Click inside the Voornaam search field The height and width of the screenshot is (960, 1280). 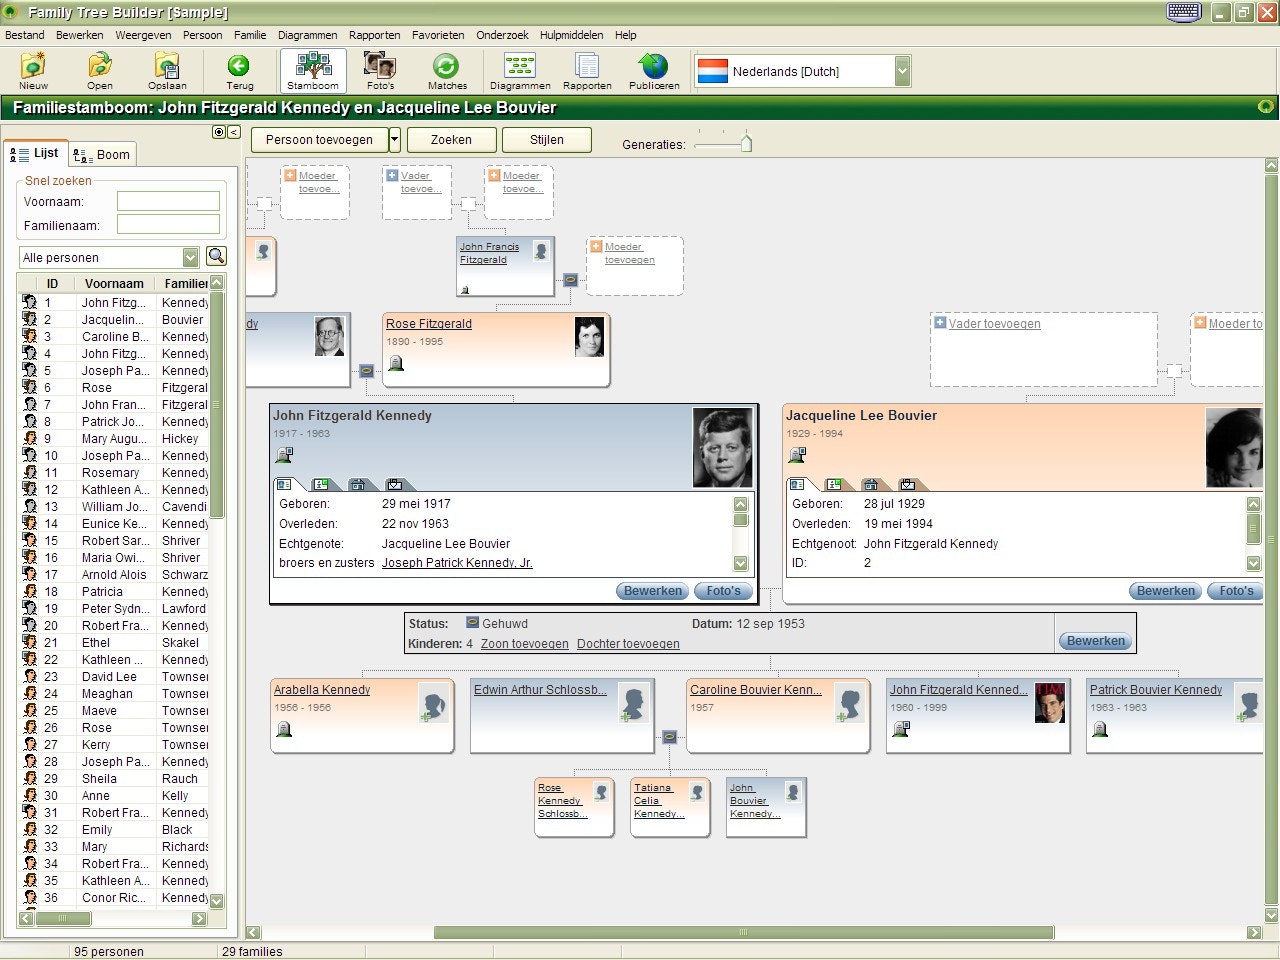(167, 200)
